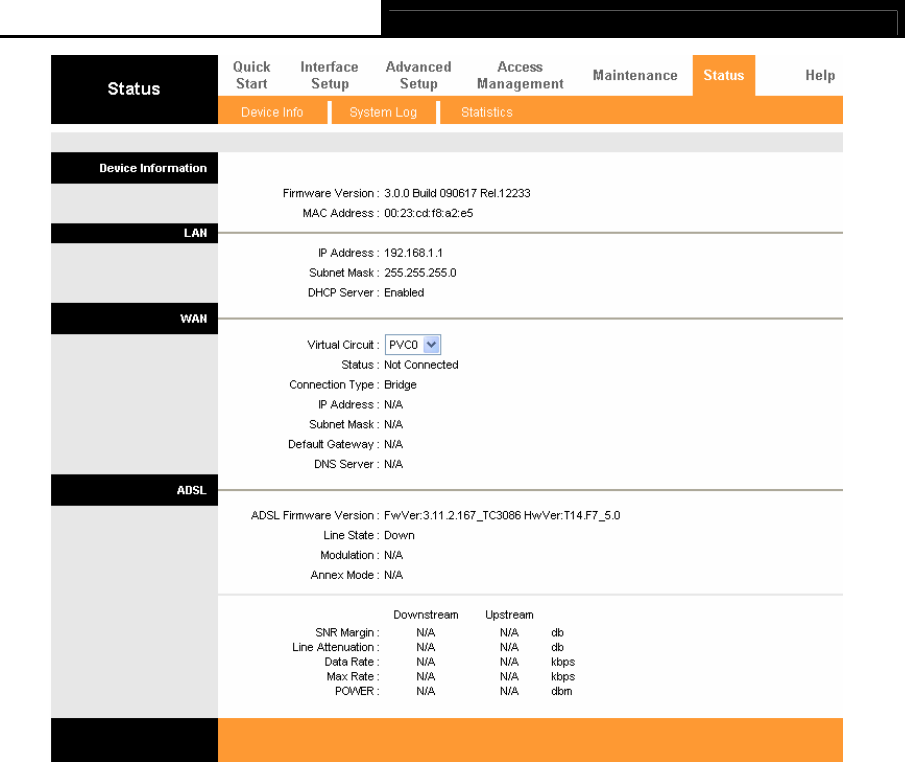Click the Upstream column heading
Image resolution: width=905 pixels, height=762 pixels.
click(509, 615)
